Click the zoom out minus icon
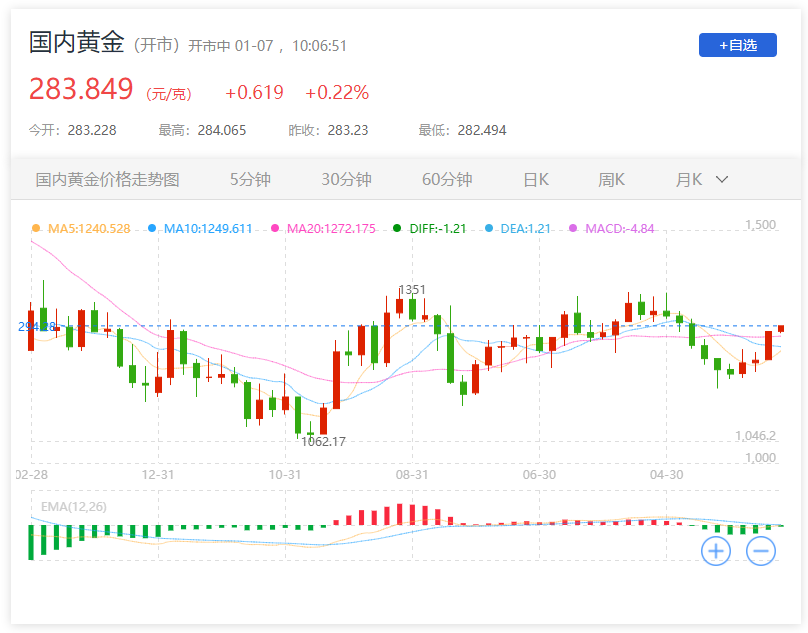Image resolution: width=808 pixels, height=633 pixels. coord(760,550)
